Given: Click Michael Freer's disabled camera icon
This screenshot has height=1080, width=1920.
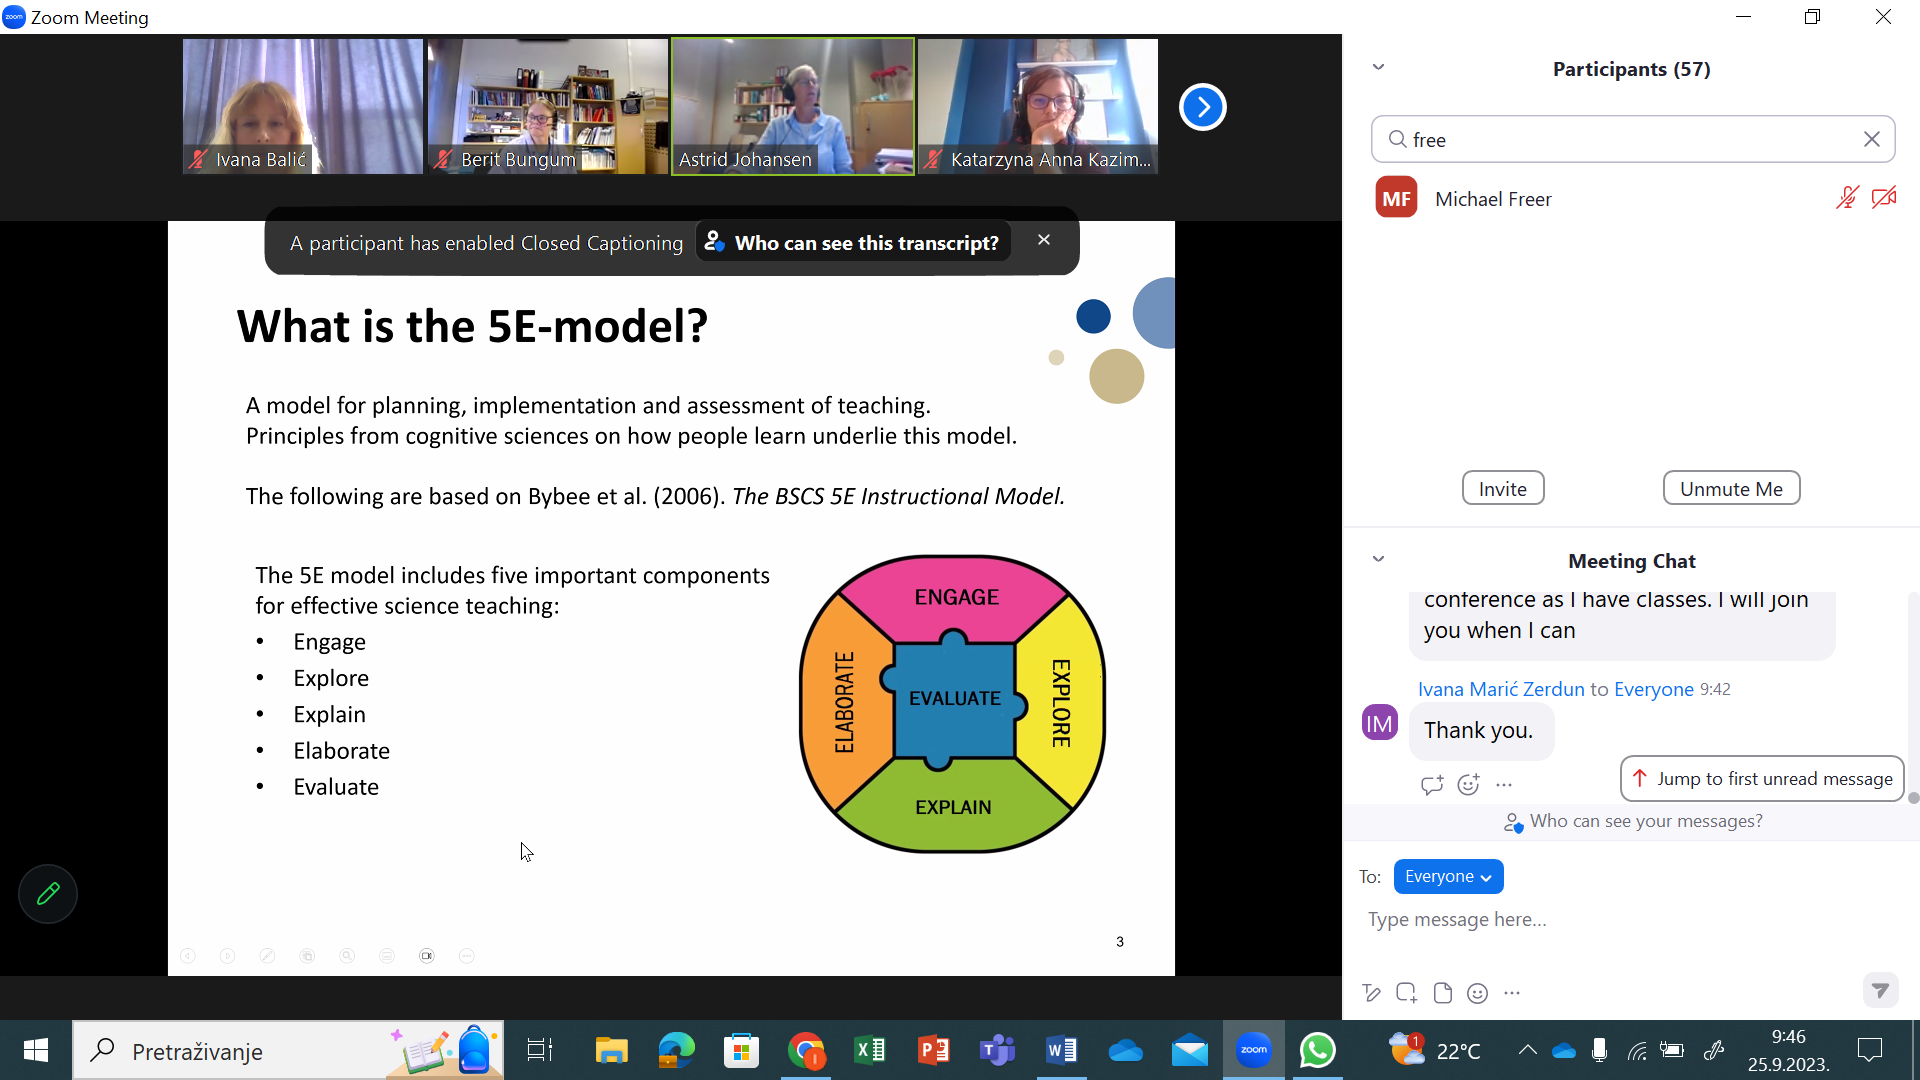Looking at the screenshot, I should [1884, 198].
